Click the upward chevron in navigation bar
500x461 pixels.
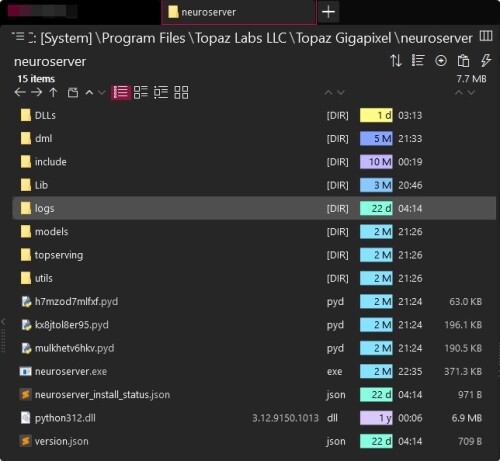tap(89, 92)
